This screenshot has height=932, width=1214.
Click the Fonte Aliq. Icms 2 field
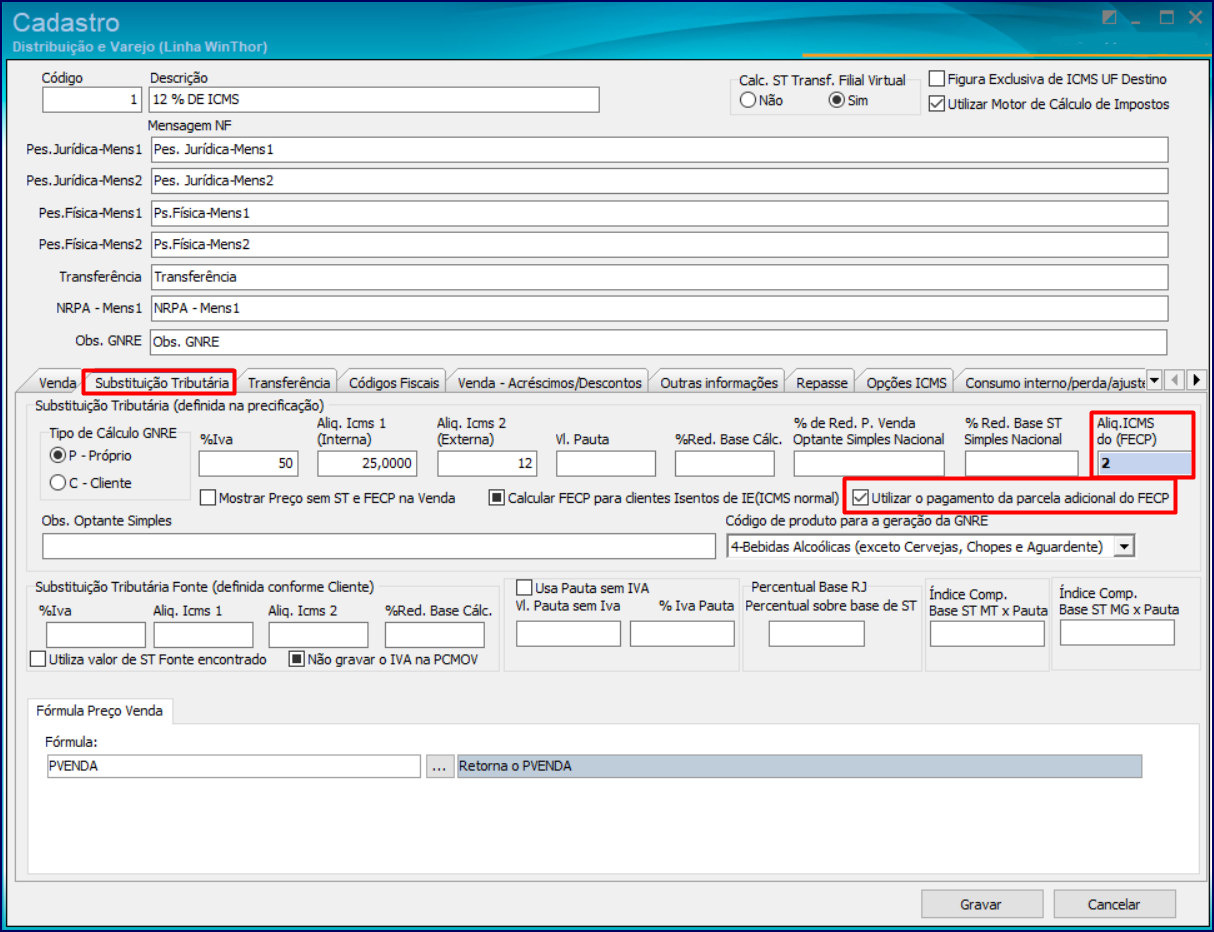point(319,635)
